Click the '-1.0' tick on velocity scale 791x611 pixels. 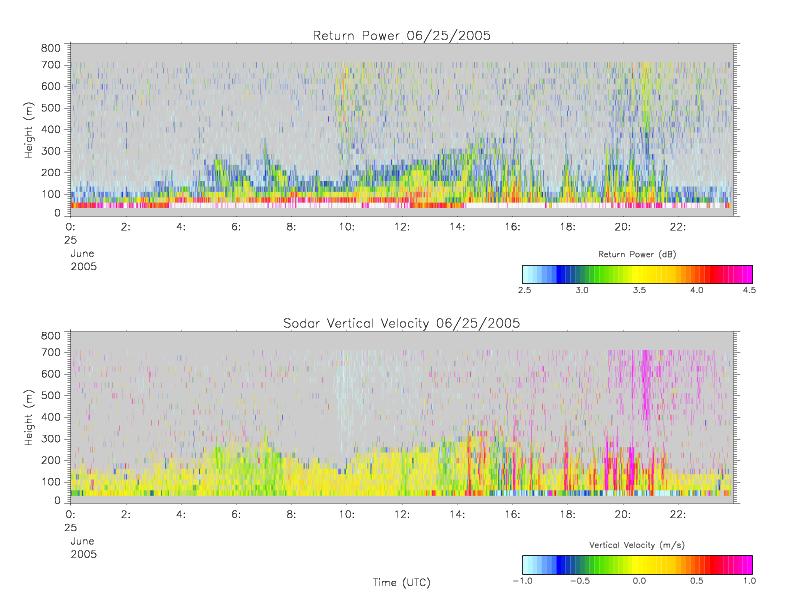pyautogui.click(x=522, y=581)
